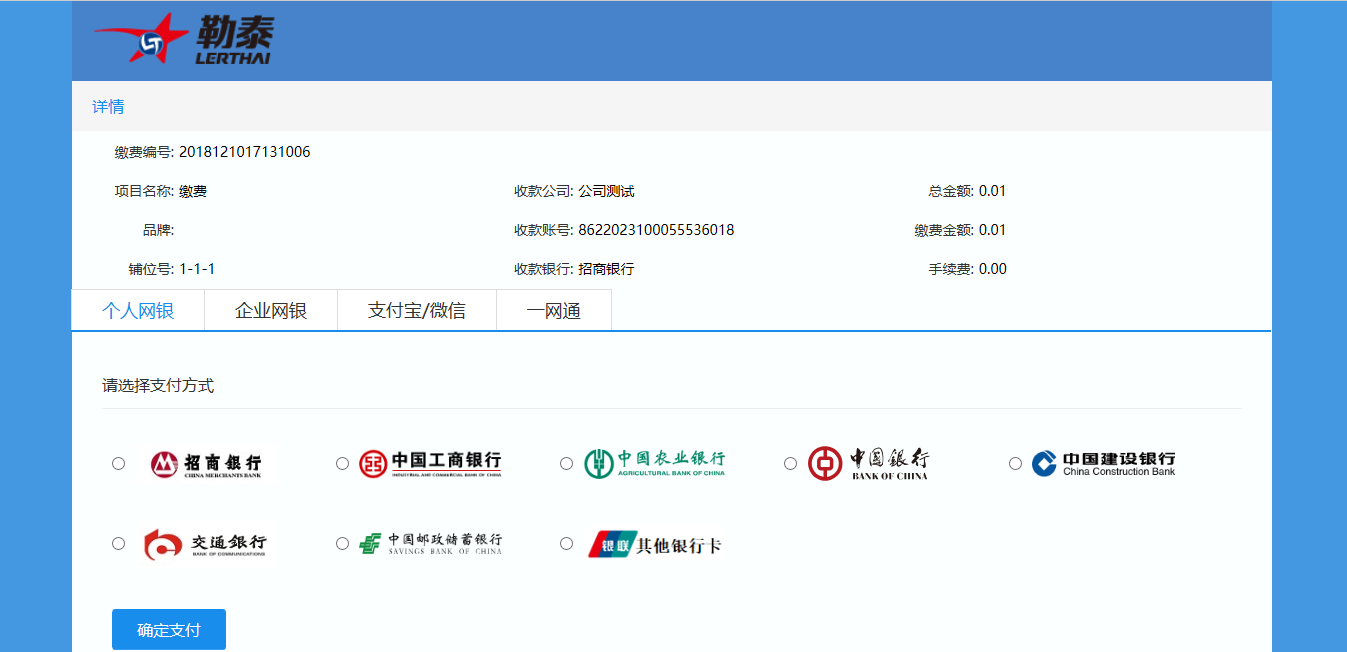Click the Bank of Communications logo
1347x652 pixels.
(x=206, y=544)
